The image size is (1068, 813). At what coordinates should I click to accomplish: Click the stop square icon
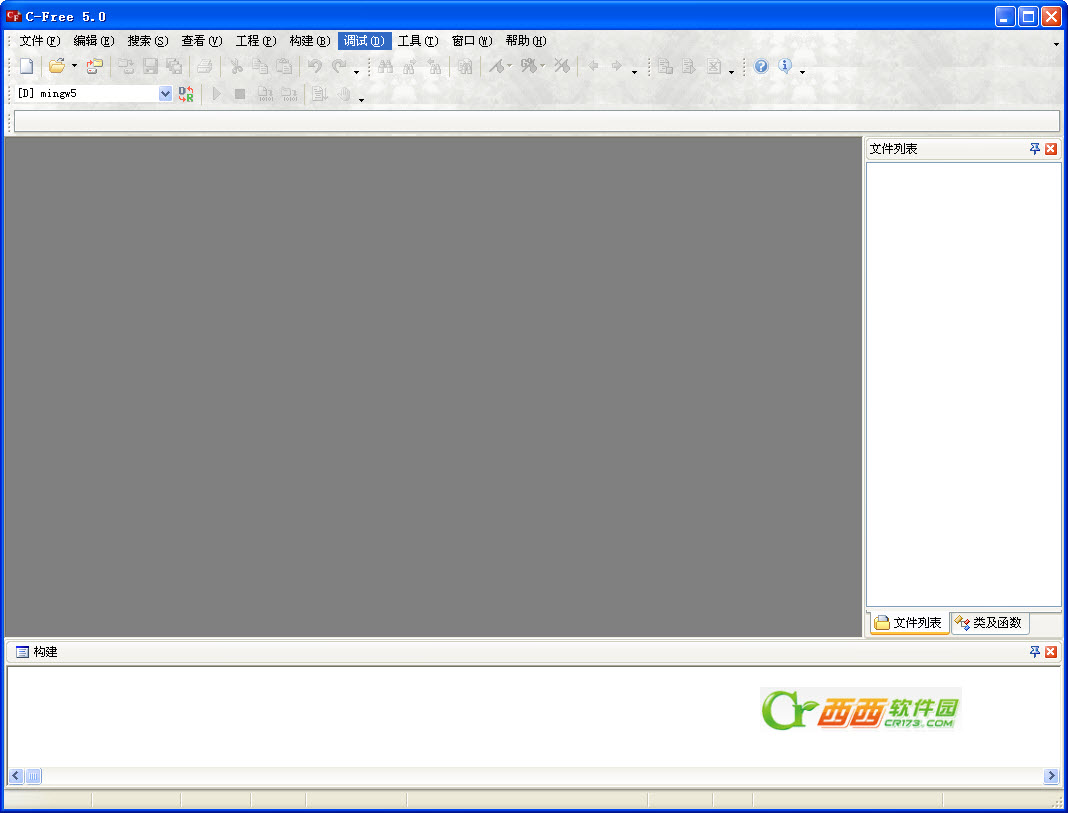(x=240, y=94)
